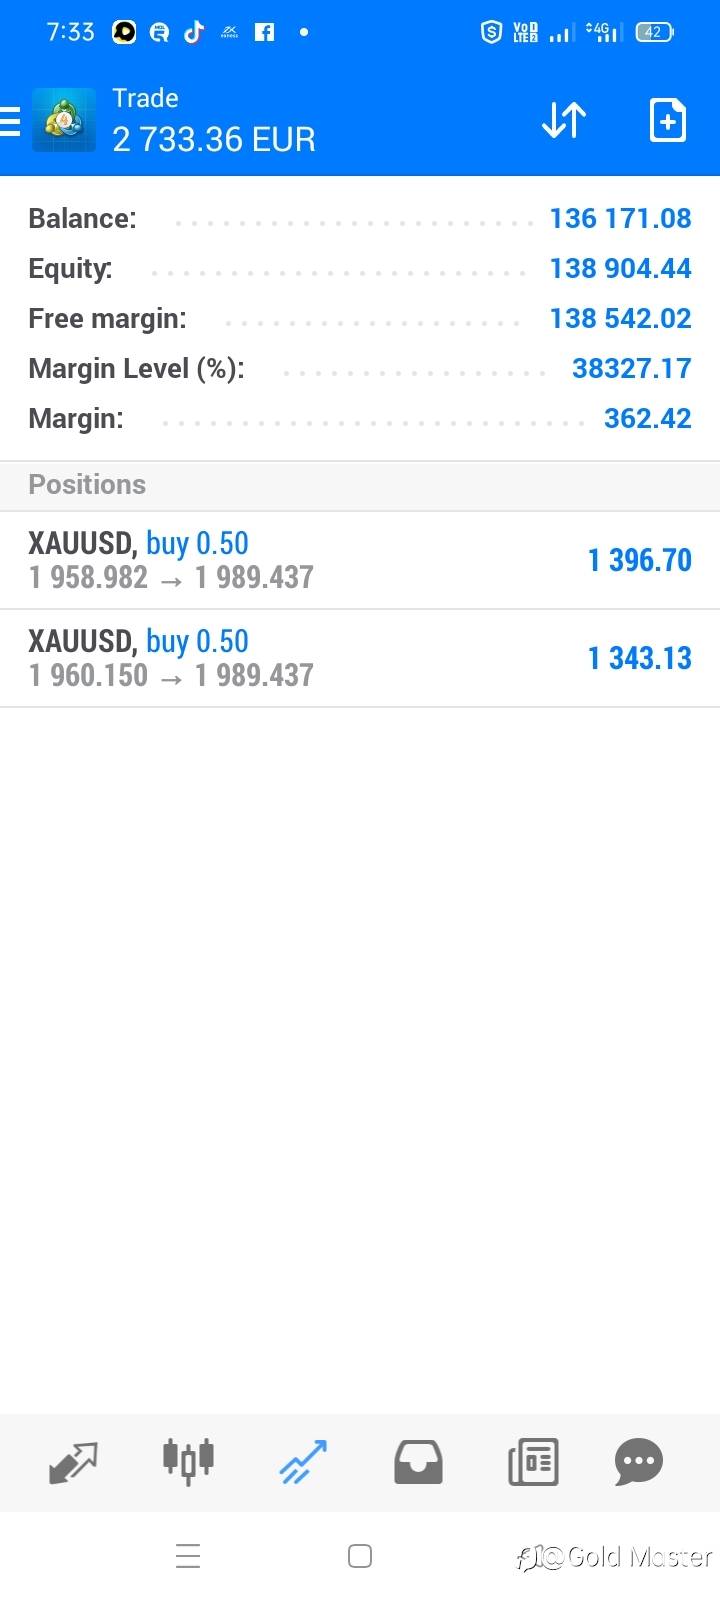Select the first XAUUSD position at 1 958.982
720x1600 pixels.
pyautogui.click(x=360, y=560)
